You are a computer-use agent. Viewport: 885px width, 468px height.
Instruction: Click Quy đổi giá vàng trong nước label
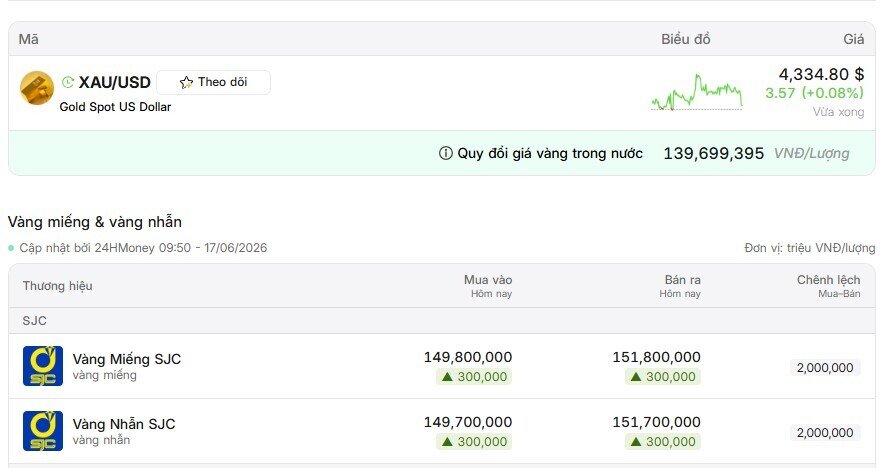[550, 154]
